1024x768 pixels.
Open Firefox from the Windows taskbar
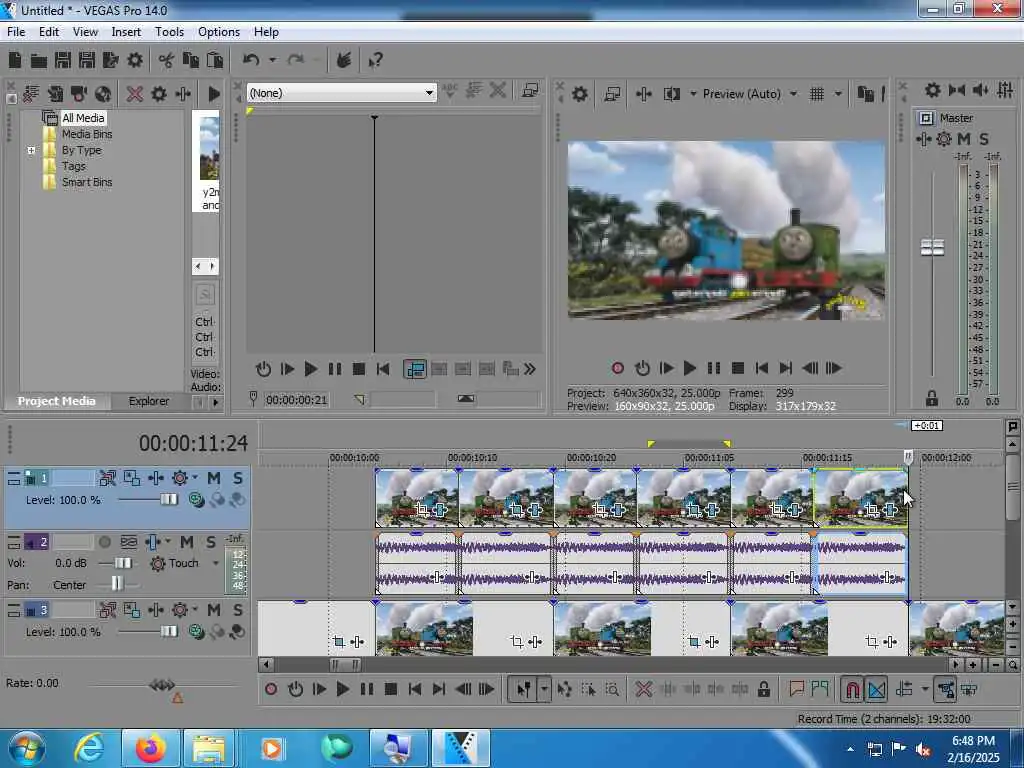pyautogui.click(x=150, y=748)
